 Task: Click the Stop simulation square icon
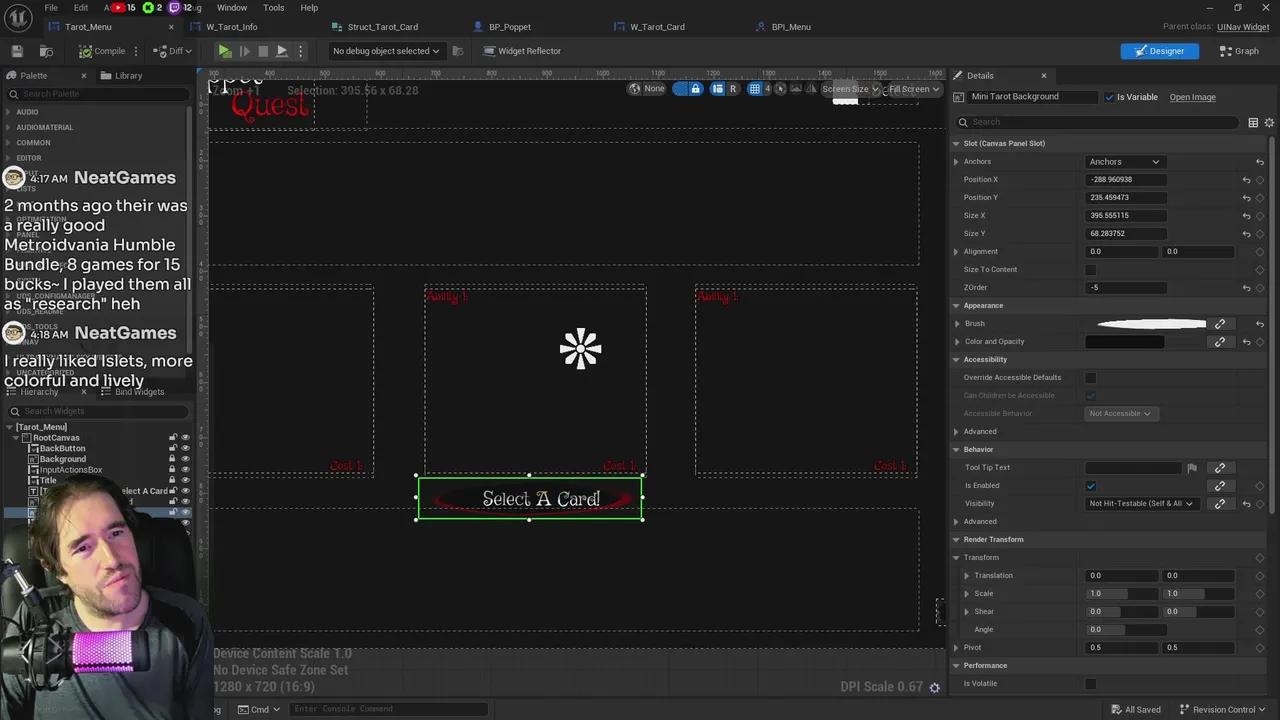pos(263,51)
